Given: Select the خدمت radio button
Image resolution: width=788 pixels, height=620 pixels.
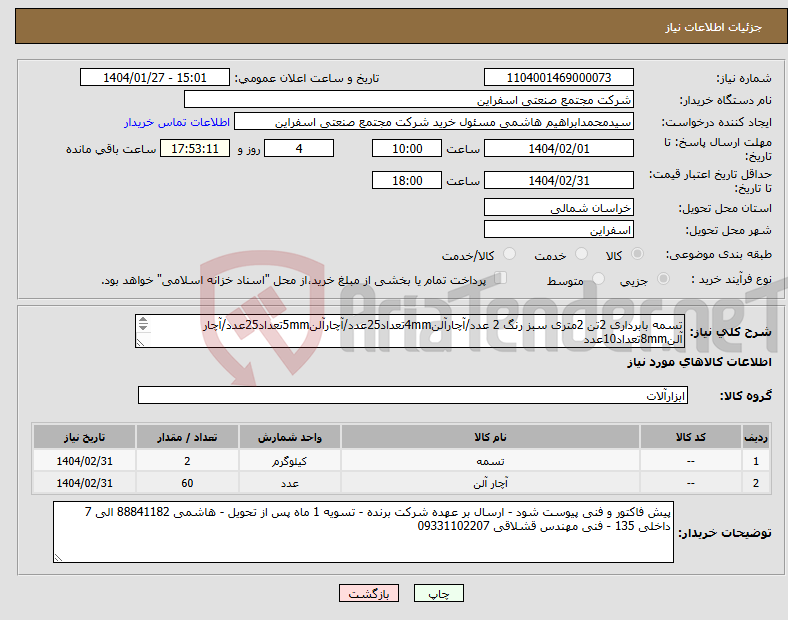Looking at the screenshot, I should (x=581, y=254).
